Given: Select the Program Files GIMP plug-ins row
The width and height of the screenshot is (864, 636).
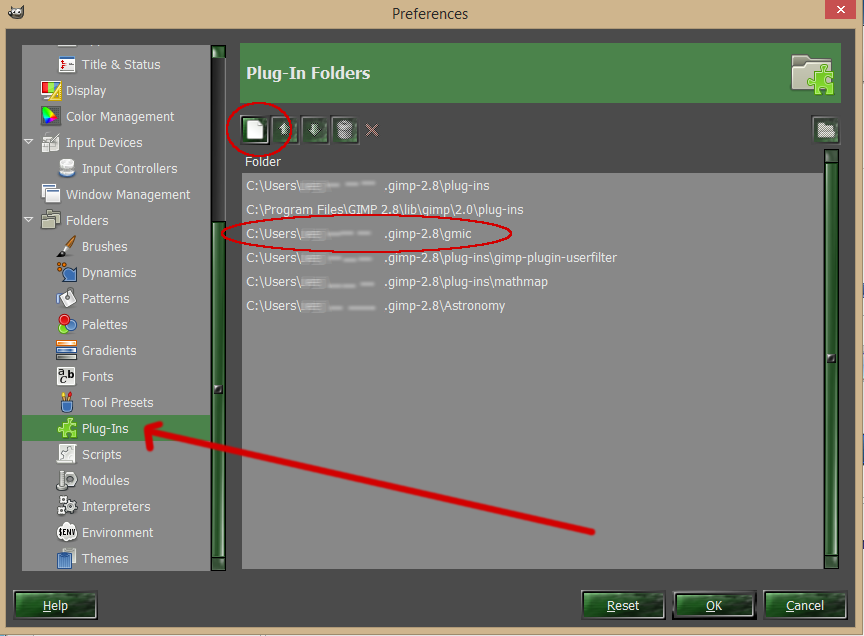Looking at the screenshot, I should point(532,210).
